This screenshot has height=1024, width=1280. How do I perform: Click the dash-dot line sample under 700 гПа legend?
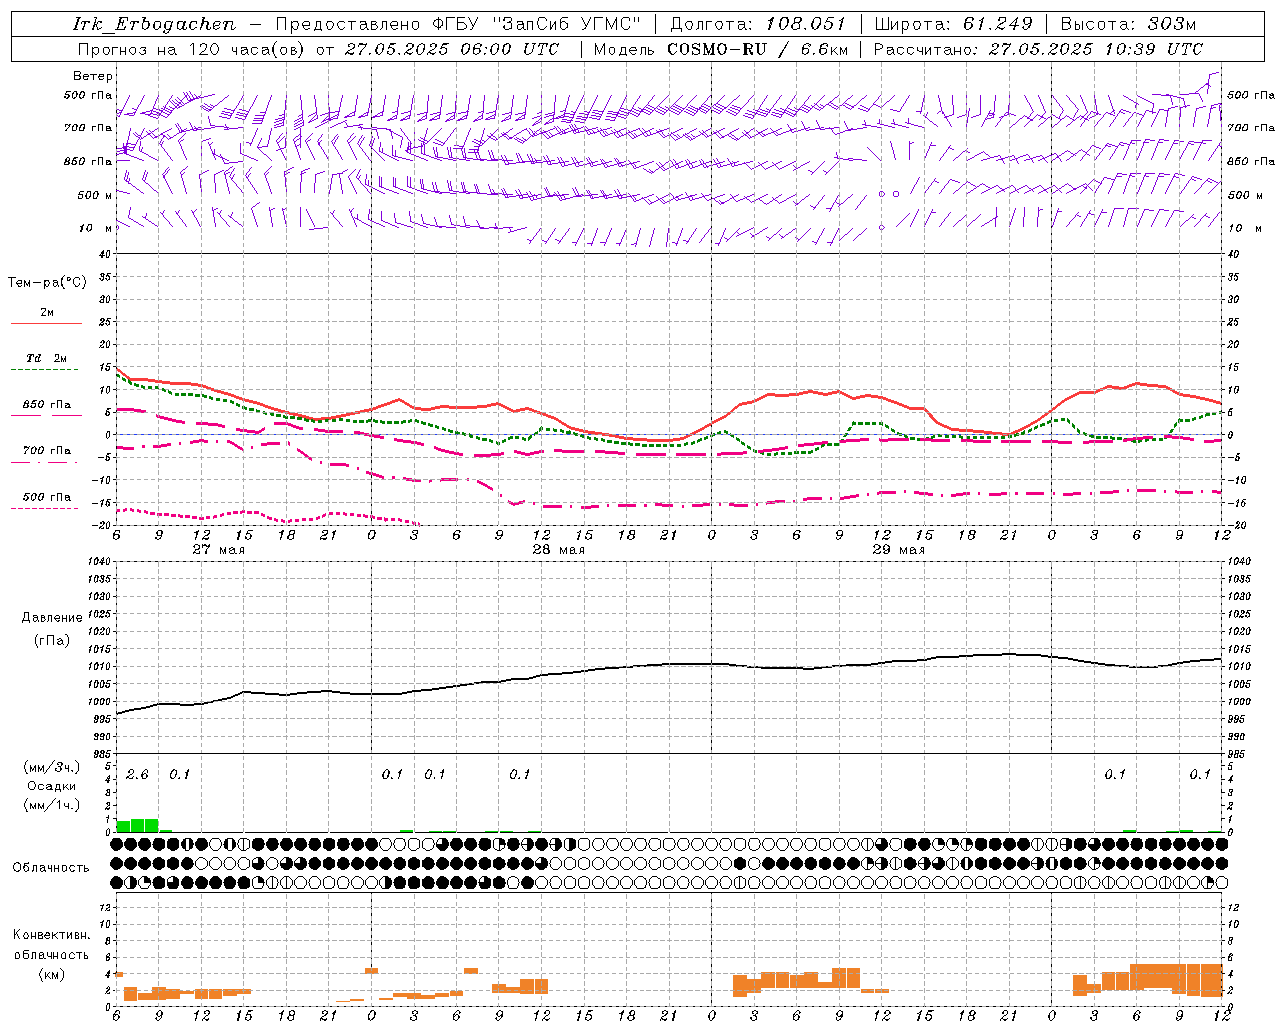tap(45, 462)
